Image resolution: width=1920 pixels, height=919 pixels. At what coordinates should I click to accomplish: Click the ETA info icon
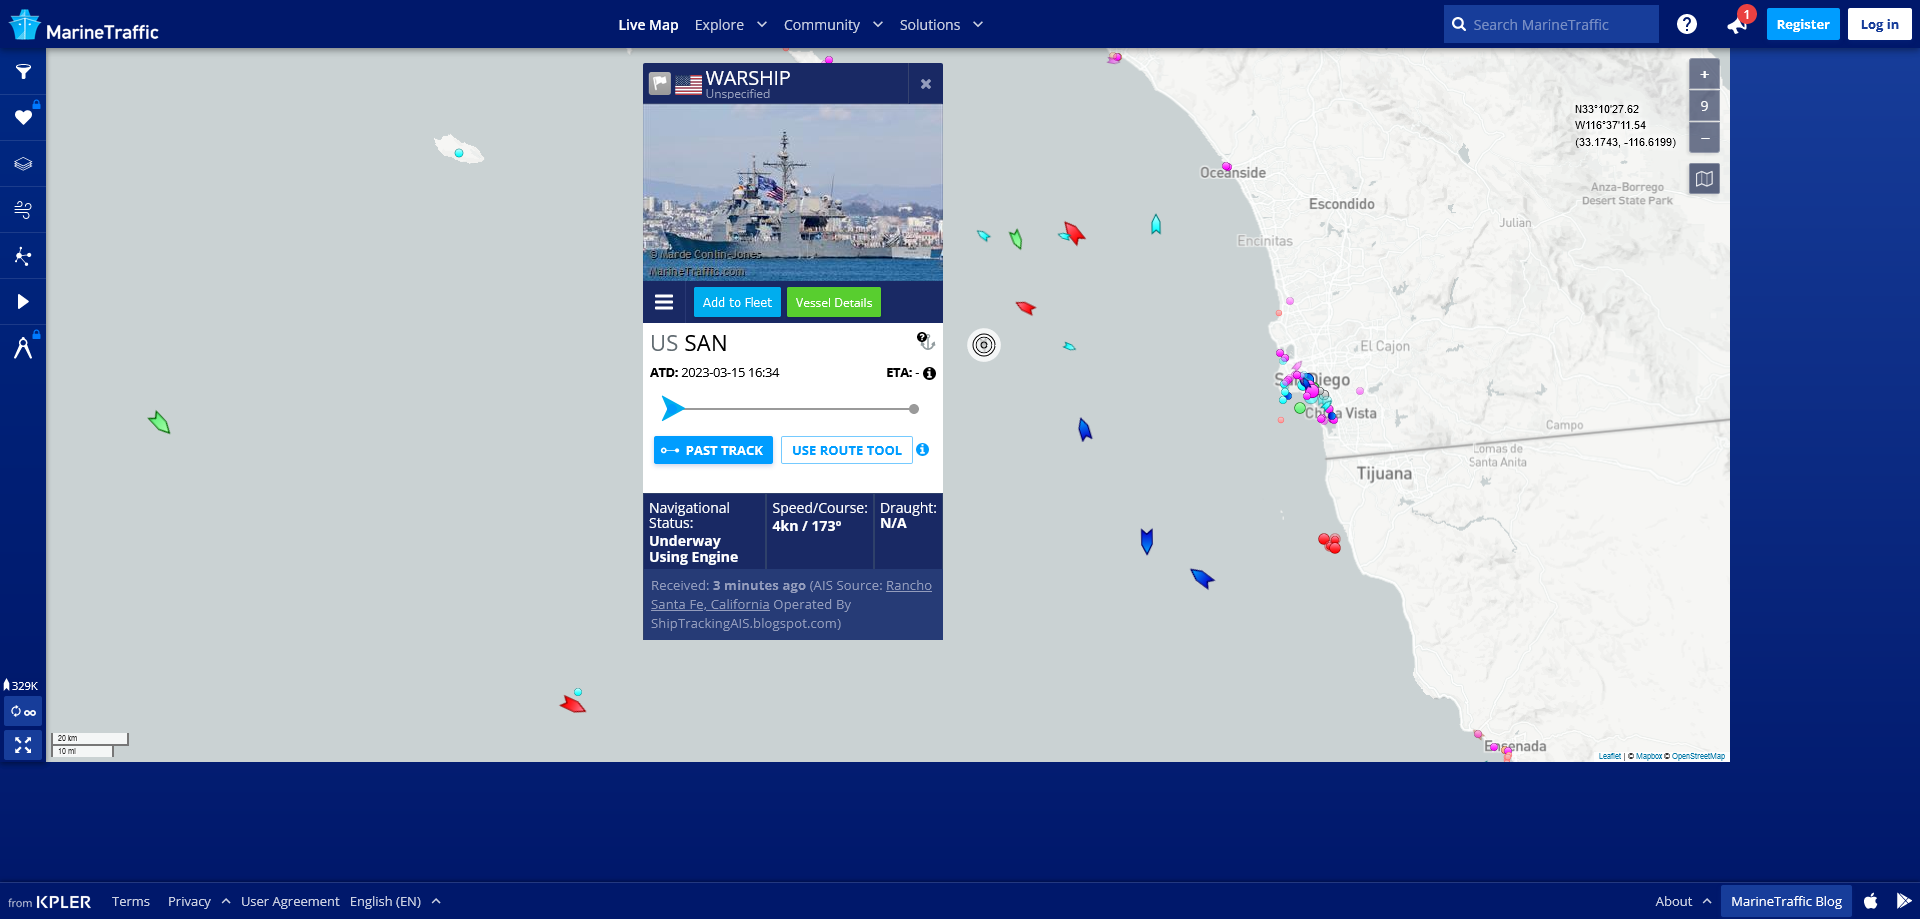pyautogui.click(x=929, y=373)
